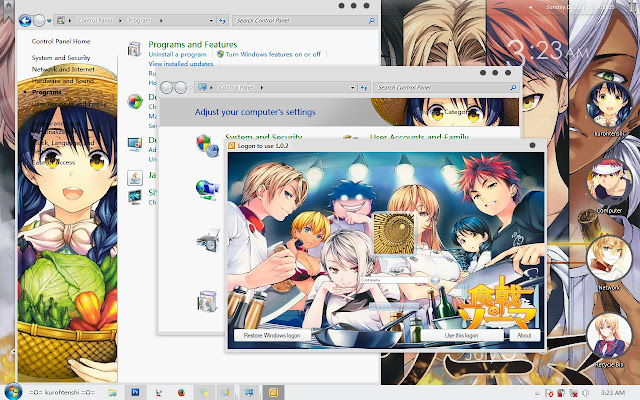
Task: Click the Programs and Features icon
Action: click(x=134, y=49)
